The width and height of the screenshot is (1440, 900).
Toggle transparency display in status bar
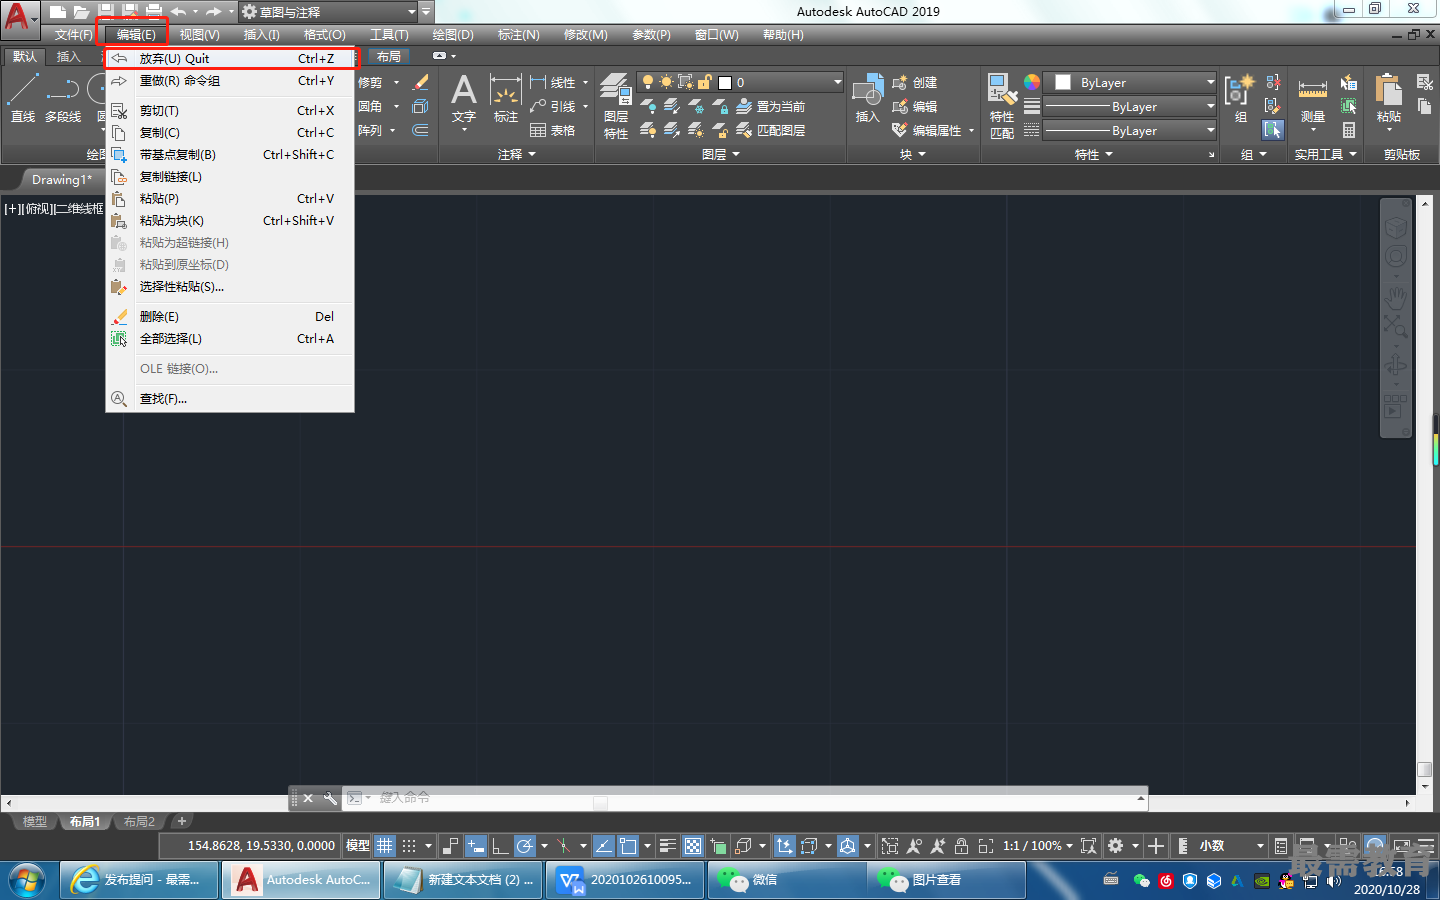[693, 846]
